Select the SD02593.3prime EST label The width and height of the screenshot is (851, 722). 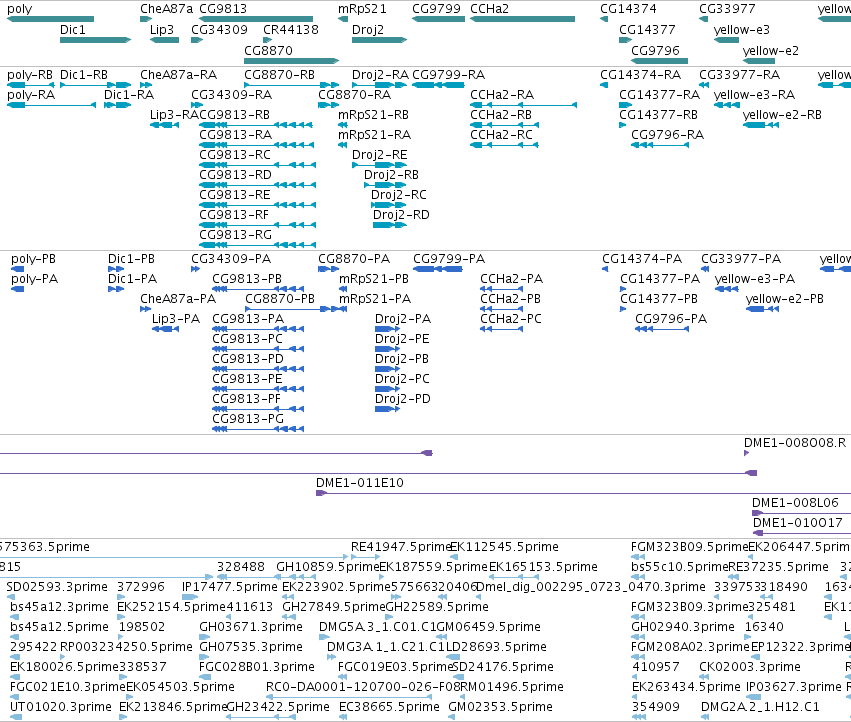click(x=57, y=587)
